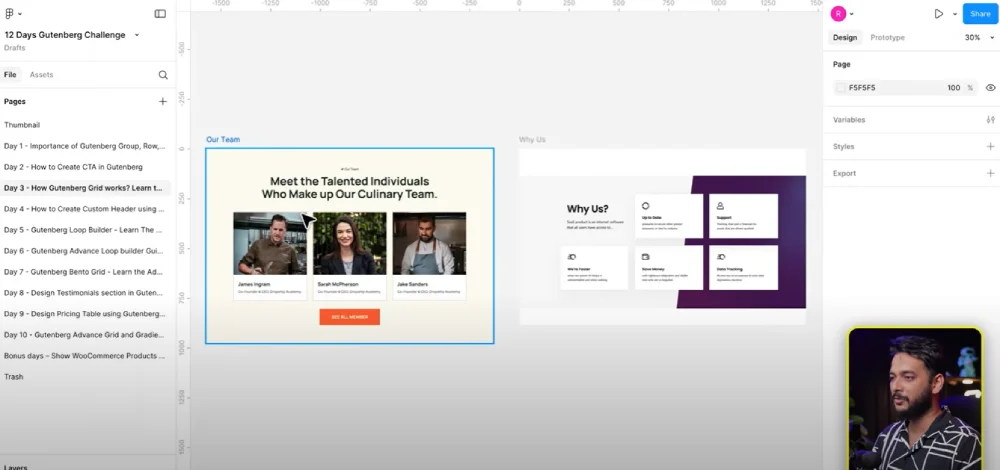Select James Ingram team photo
Image resolution: width=1000 pixels, height=470 pixels.
point(270,244)
